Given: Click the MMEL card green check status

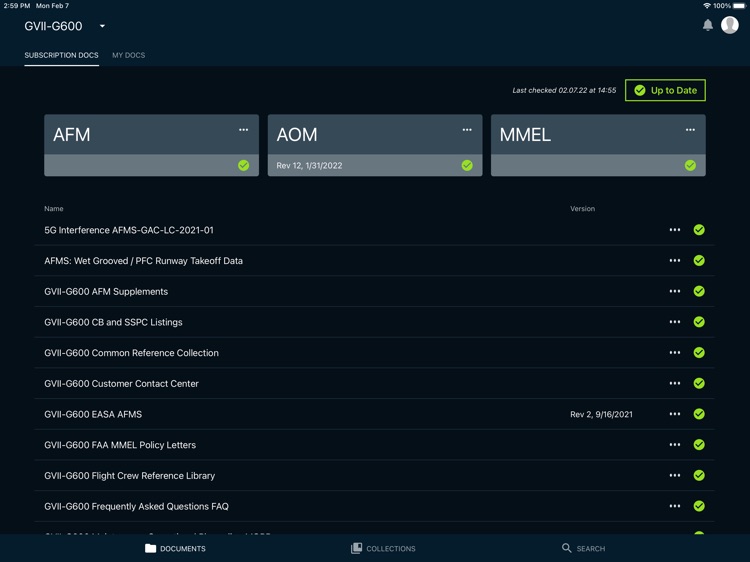Looking at the screenshot, I should point(690,165).
